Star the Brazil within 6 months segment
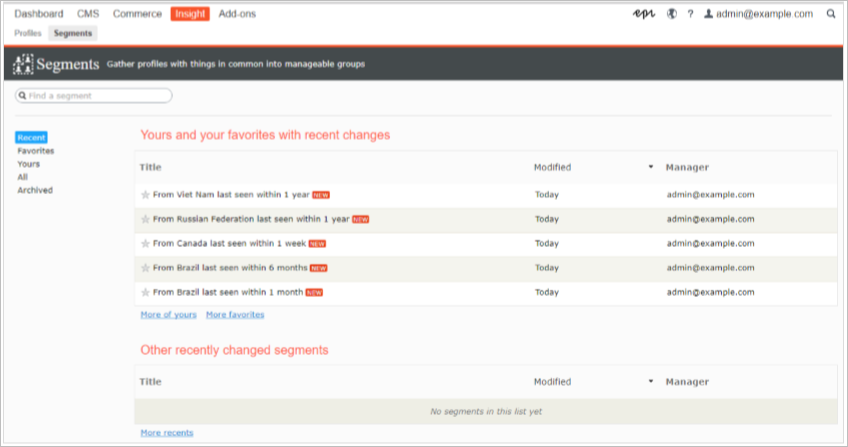This screenshot has width=848, height=447. tap(145, 268)
